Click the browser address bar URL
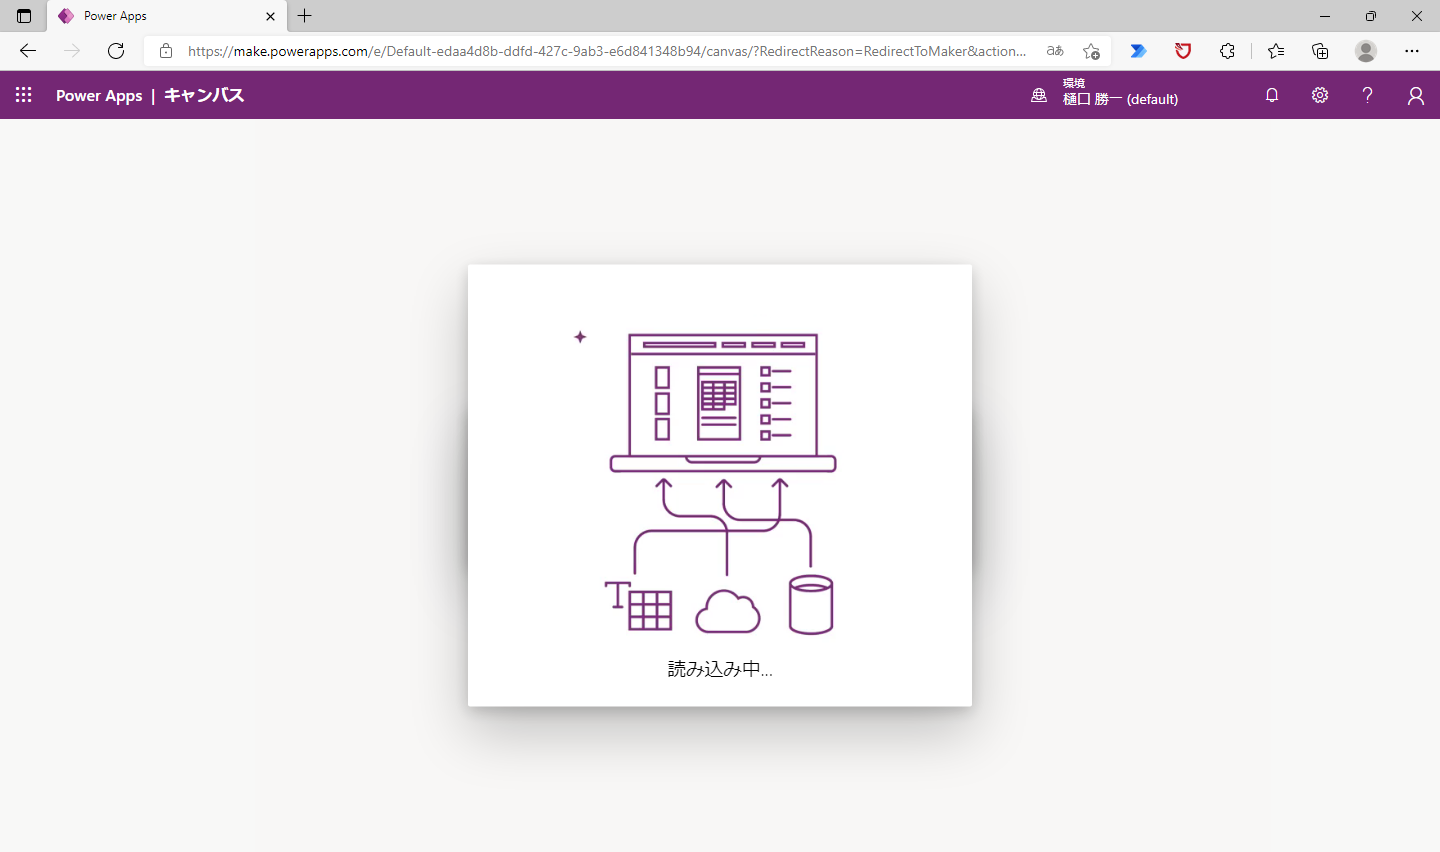The width and height of the screenshot is (1440, 852). pyautogui.click(x=607, y=51)
